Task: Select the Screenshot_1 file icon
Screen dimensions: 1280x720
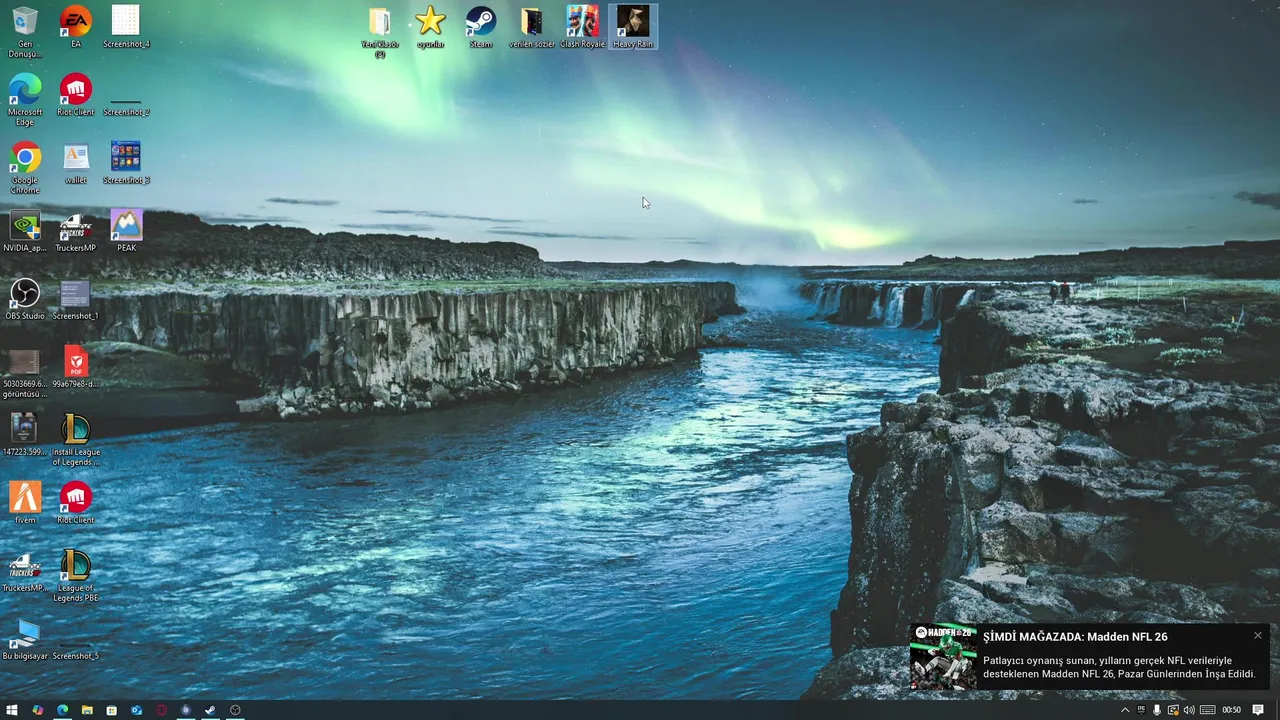Action: tap(76, 299)
